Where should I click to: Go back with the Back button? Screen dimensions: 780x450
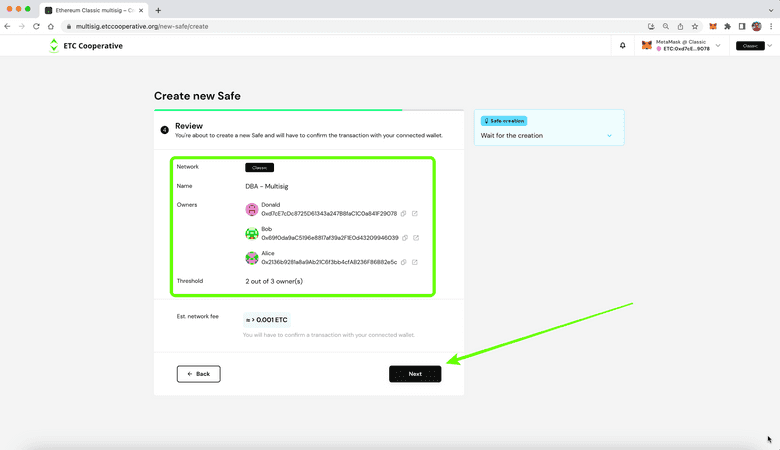coord(198,374)
